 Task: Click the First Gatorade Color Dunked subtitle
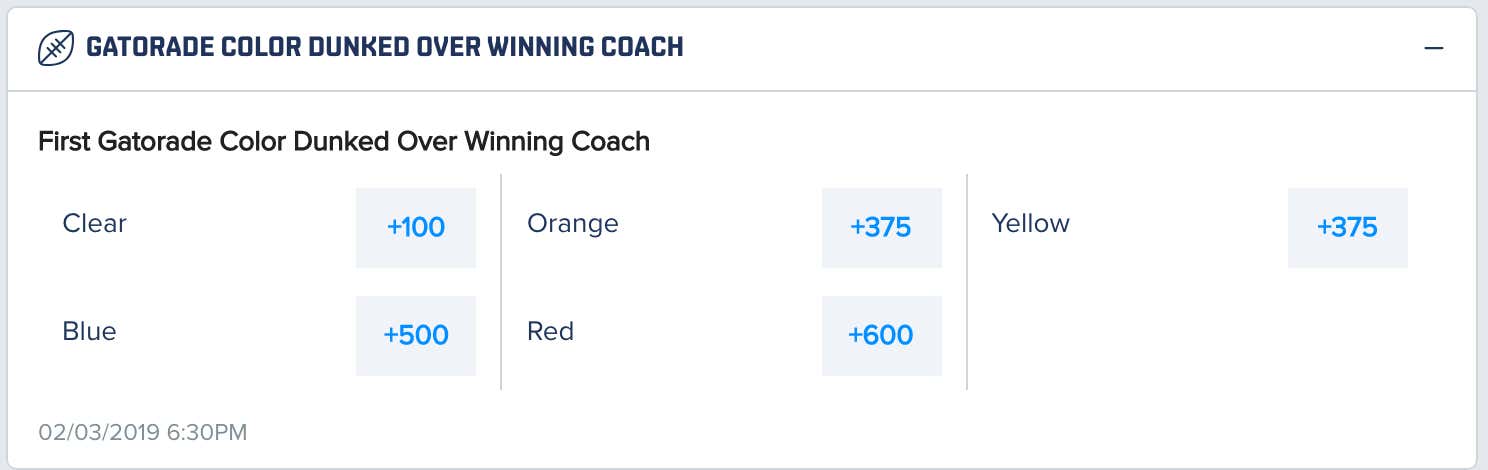pos(344,142)
